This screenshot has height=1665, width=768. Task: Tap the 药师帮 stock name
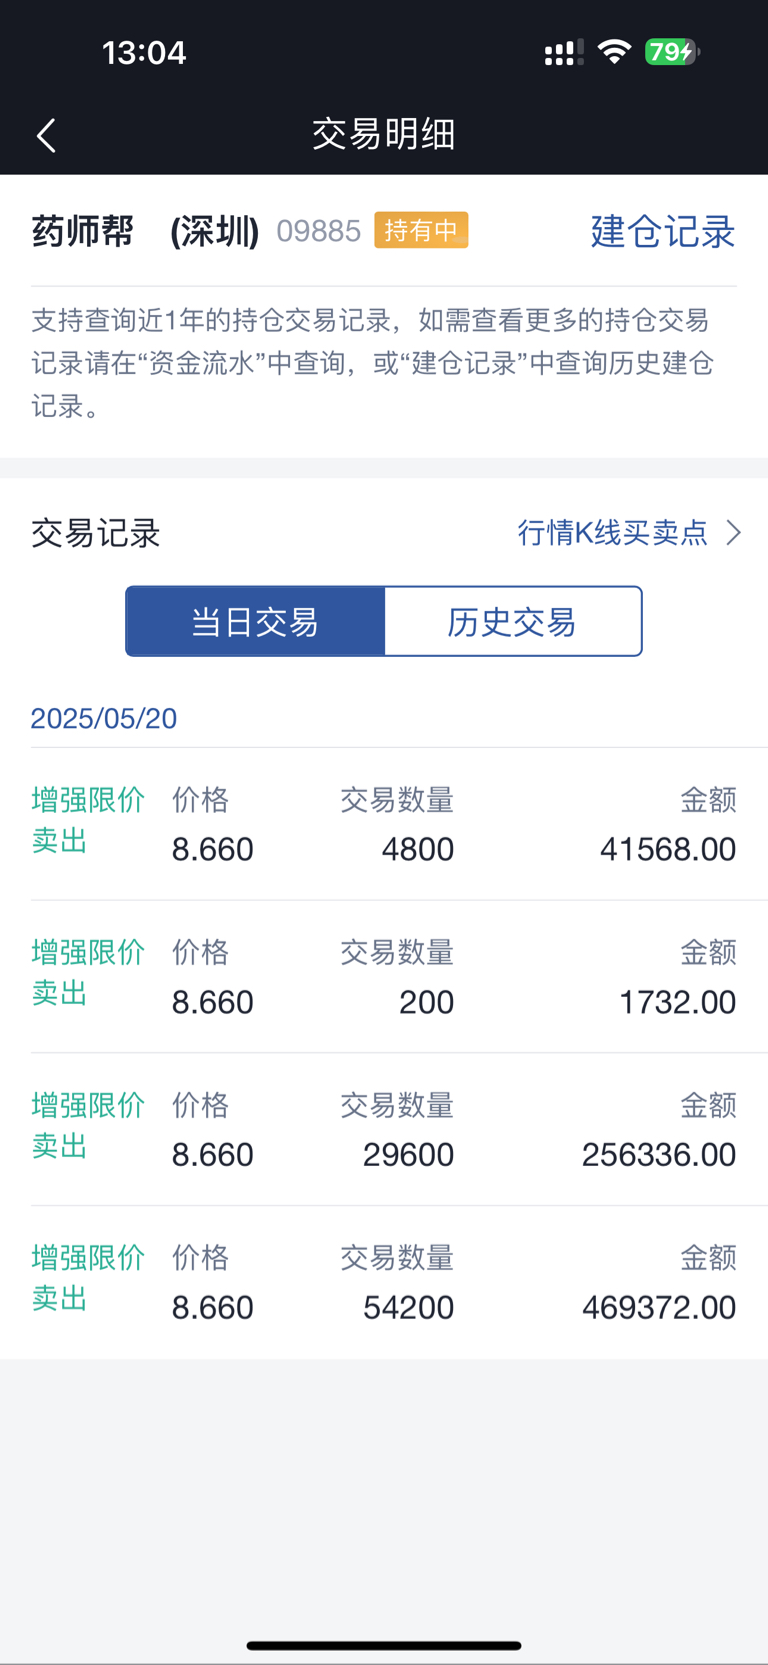[83, 231]
